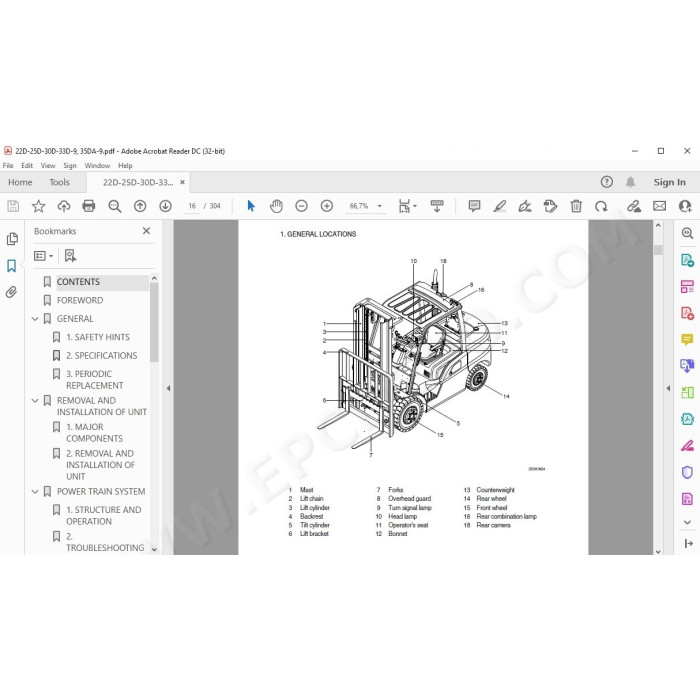This screenshot has height=700, width=700.
Task: Toggle the Bookmarks panel icon in sidebar
Action: (12, 266)
